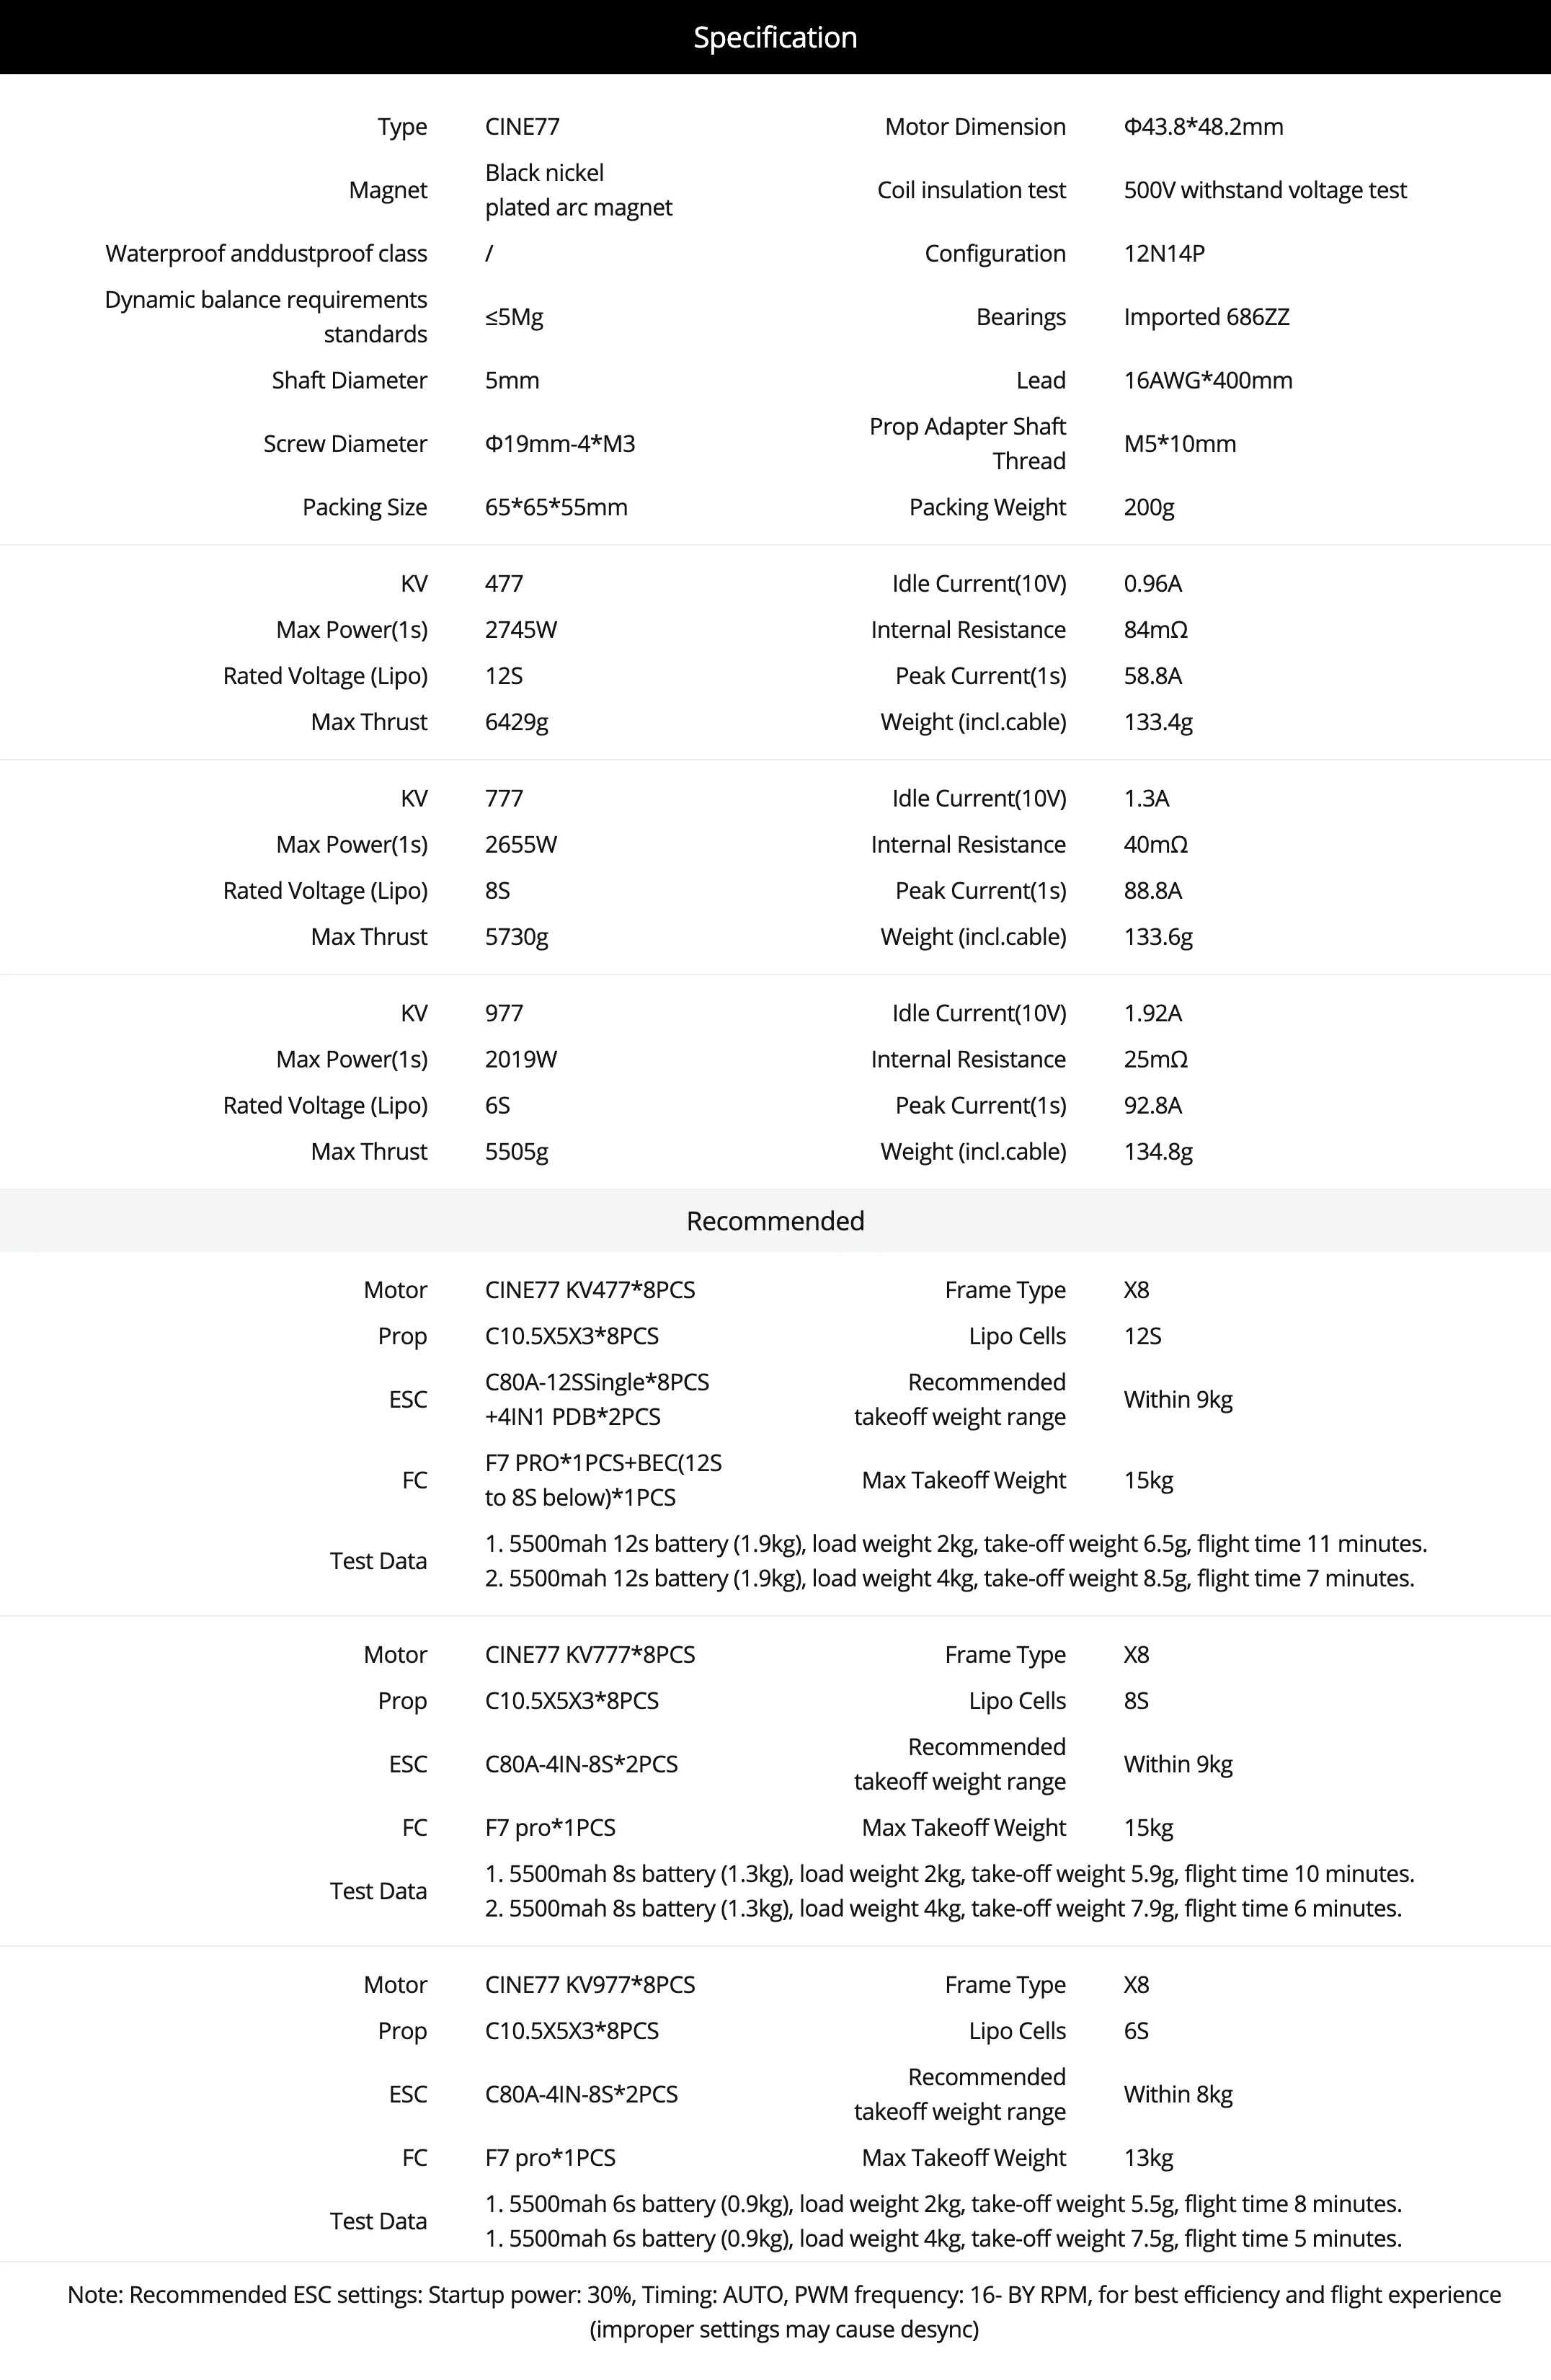
Task: Select the F7 PRO*1PCS+BEC FC entry
Action: [x=603, y=1480]
